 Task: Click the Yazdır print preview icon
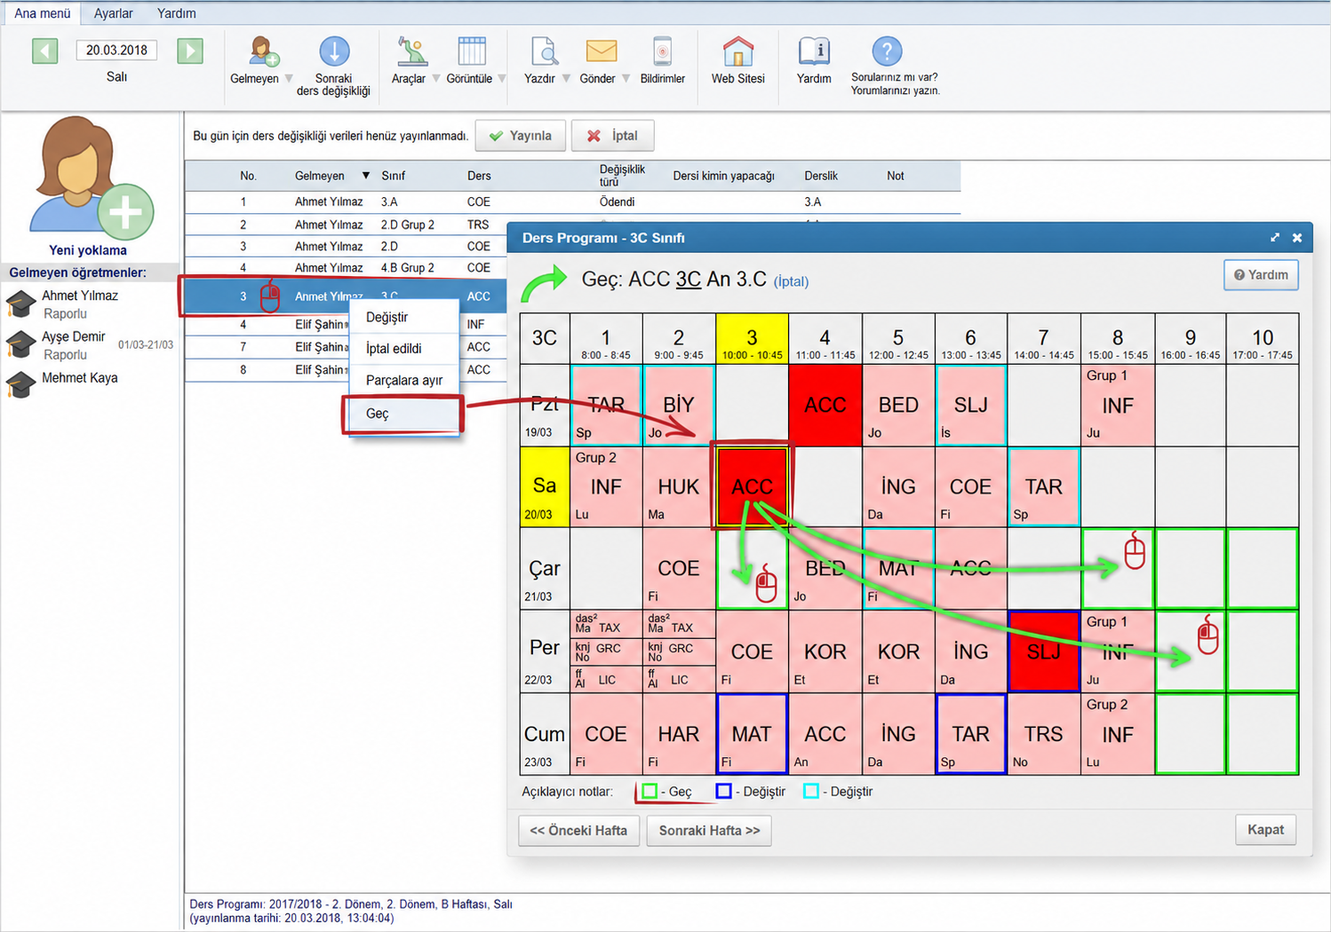point(544,52)
